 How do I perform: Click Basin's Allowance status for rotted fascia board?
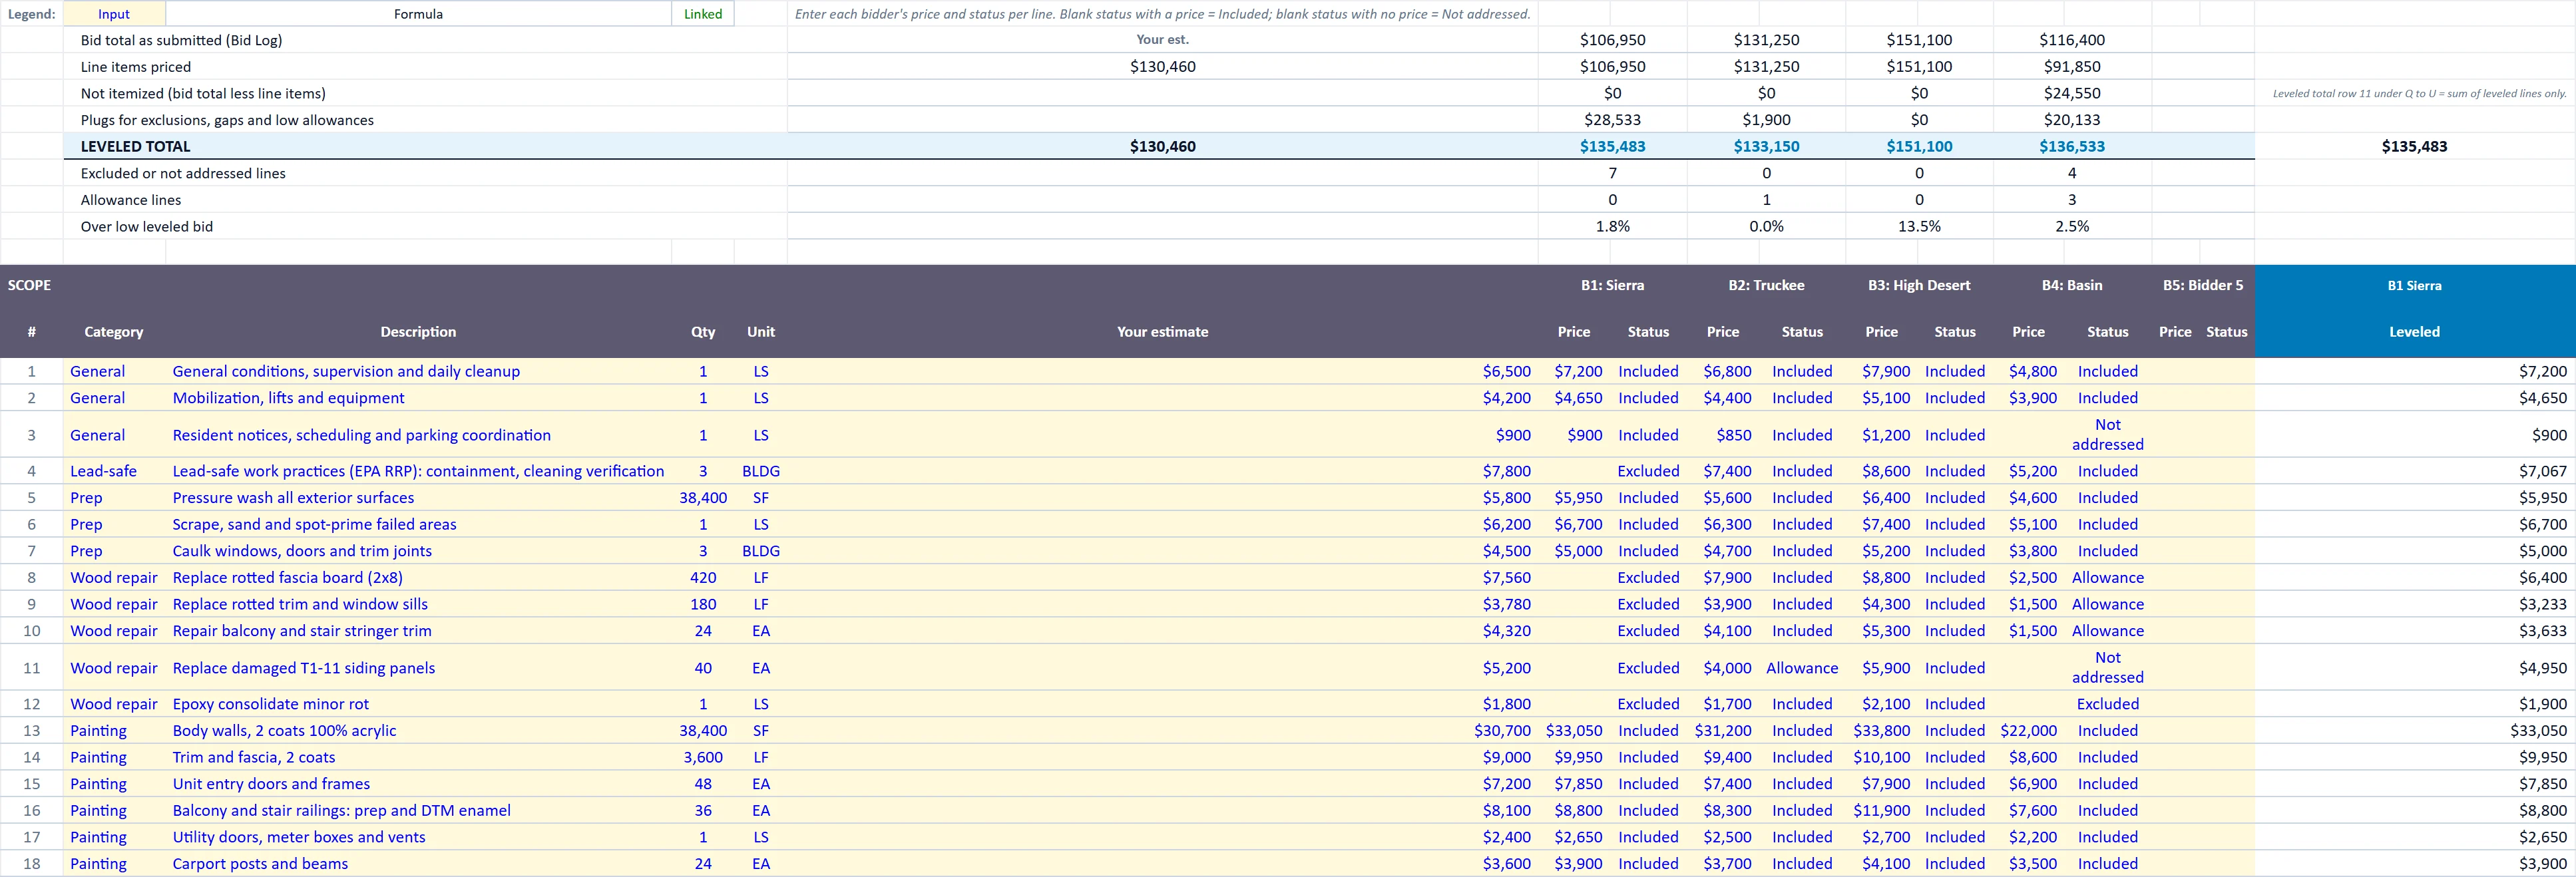[x=2107, y=578]
